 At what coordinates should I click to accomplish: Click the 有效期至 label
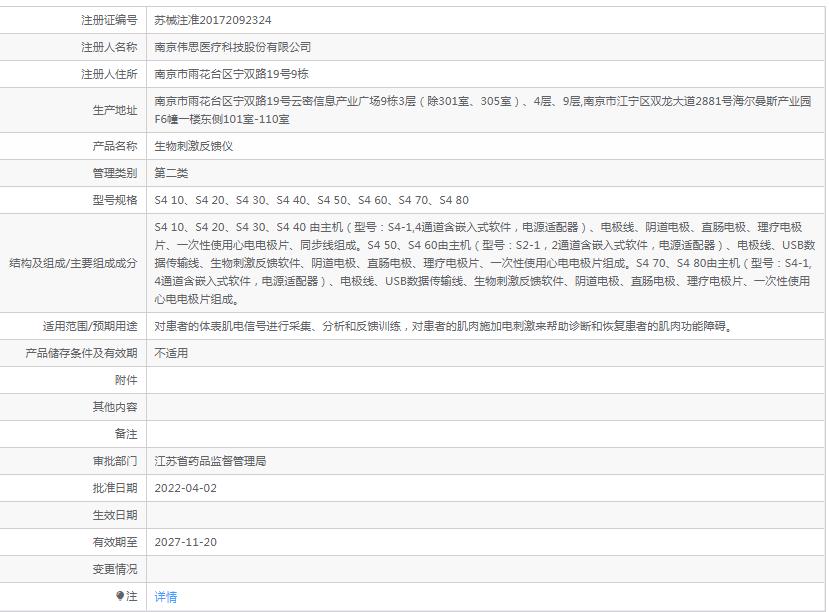tap(115, 542)
